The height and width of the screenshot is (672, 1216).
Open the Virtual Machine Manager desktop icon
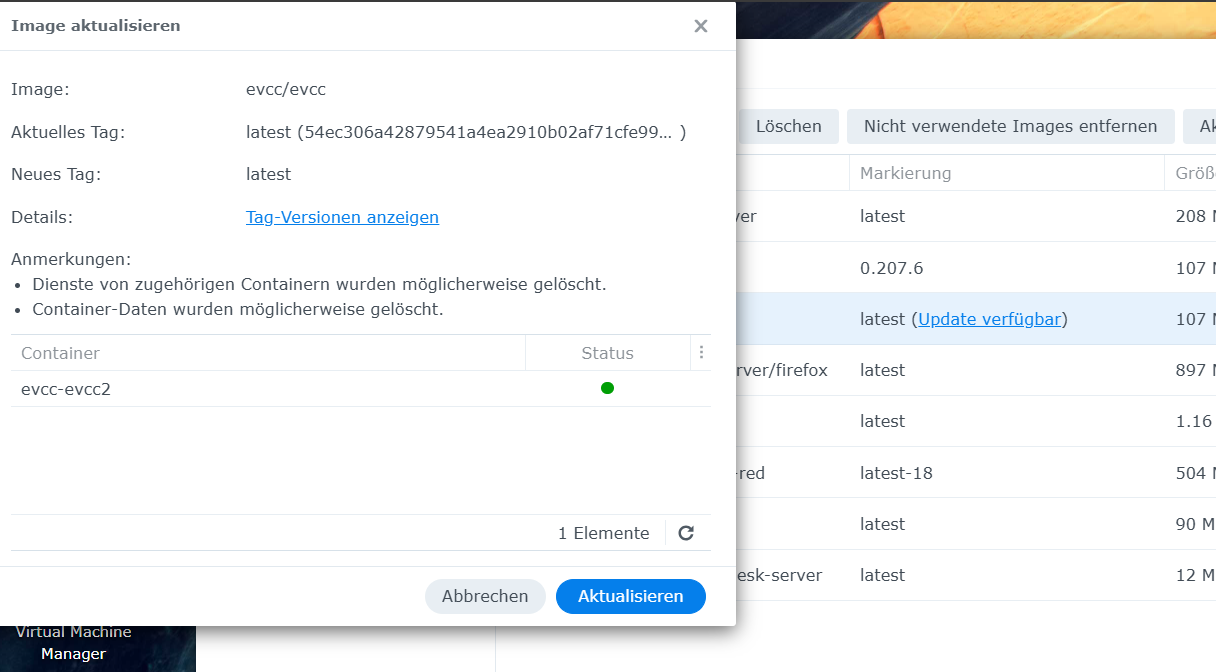tap(74, 642)
